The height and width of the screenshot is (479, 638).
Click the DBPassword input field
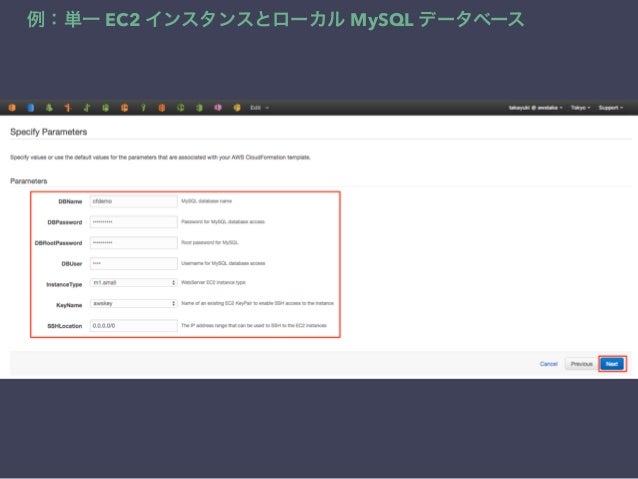(x=133, y=222)
